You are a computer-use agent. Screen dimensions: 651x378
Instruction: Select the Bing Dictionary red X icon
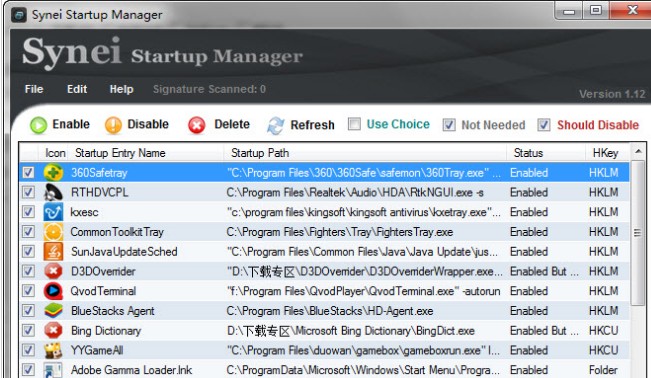pos(53,331)
